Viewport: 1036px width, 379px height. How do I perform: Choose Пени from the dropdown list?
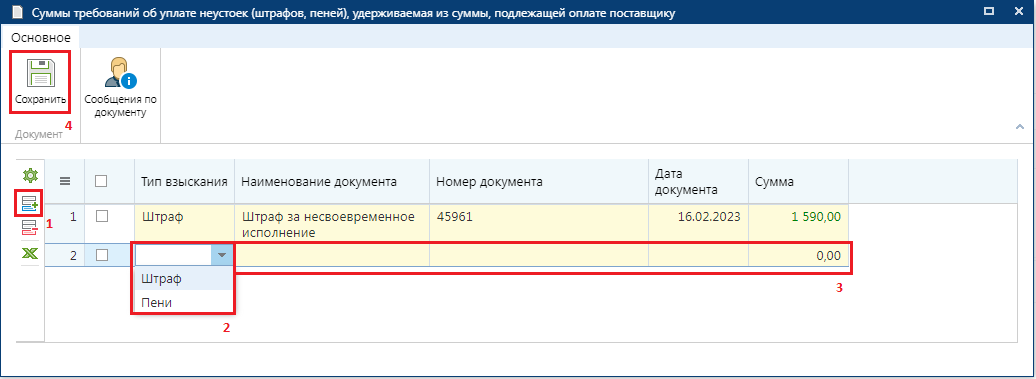tap(184, 302)
